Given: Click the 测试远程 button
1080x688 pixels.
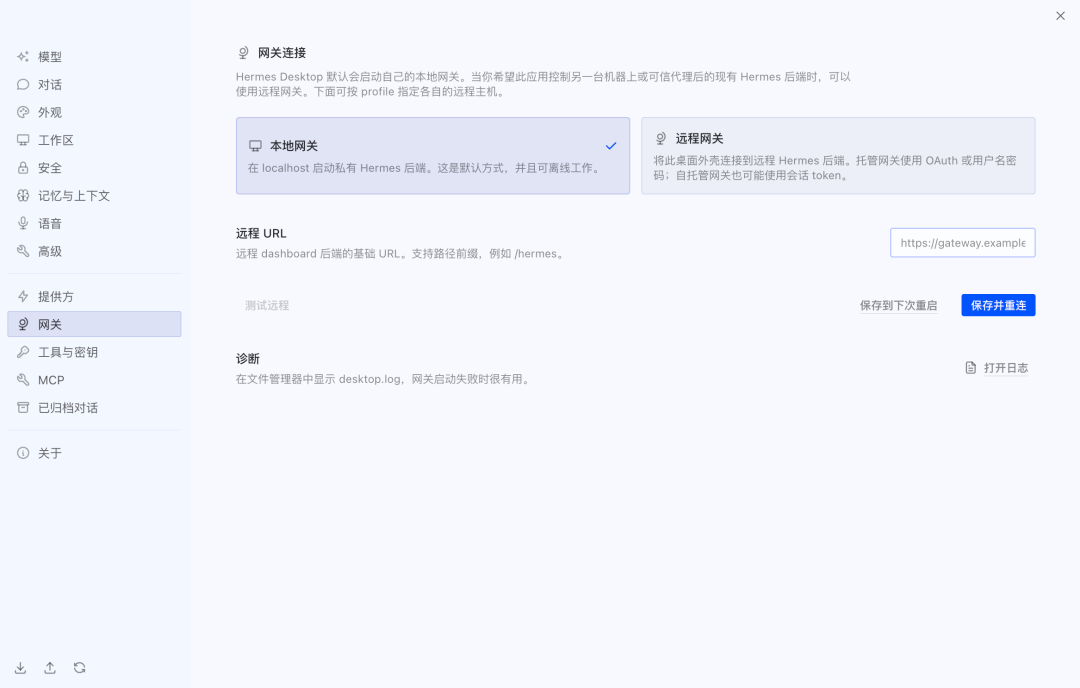Looking at the screenshot, I should [x=267, y=305].
